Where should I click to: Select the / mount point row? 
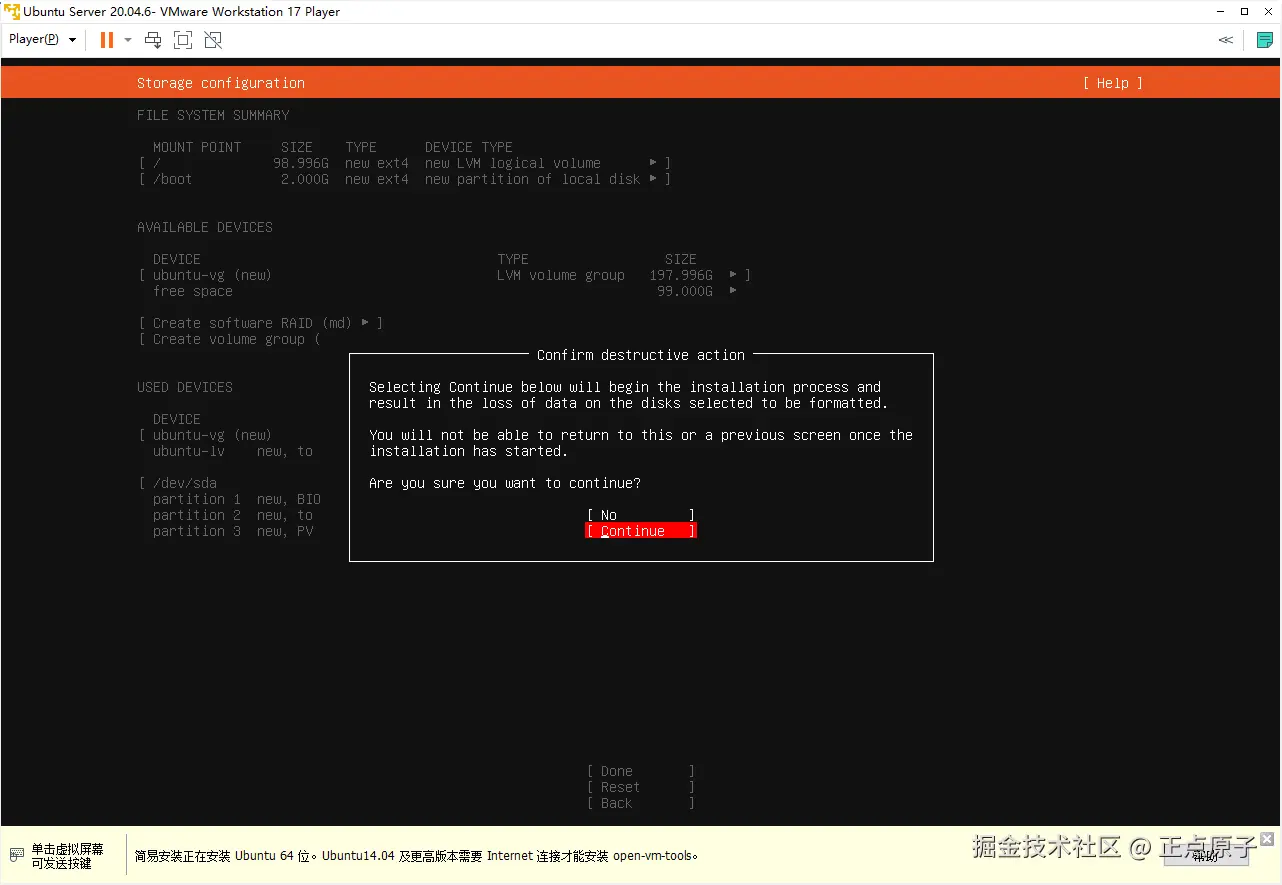point(405,163)
